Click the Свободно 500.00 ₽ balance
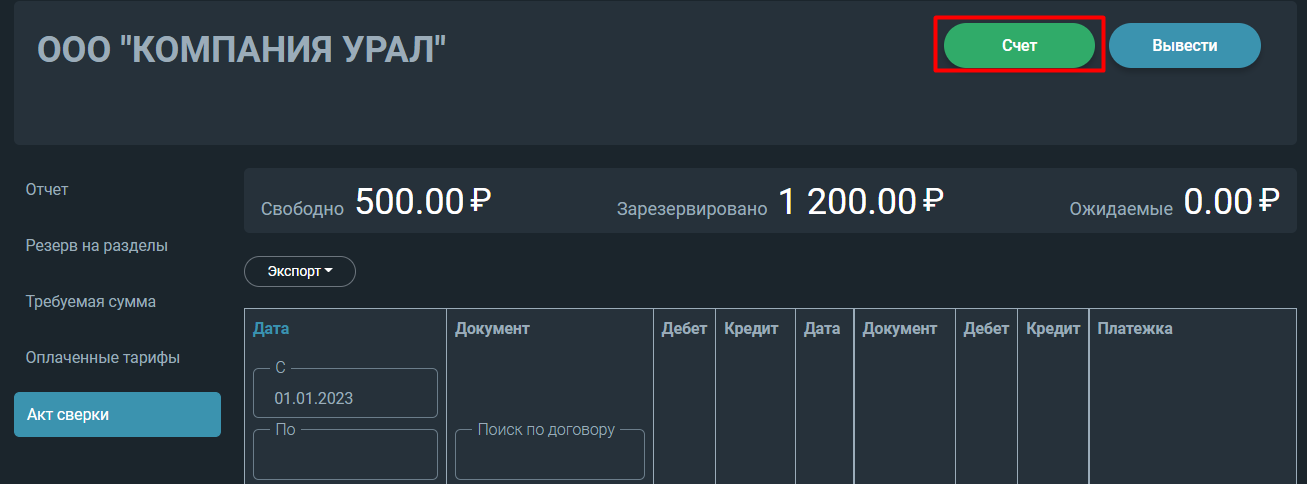The width and height of the screenshot is (1307, 484). pyautogui.click(x=376, y=202)
